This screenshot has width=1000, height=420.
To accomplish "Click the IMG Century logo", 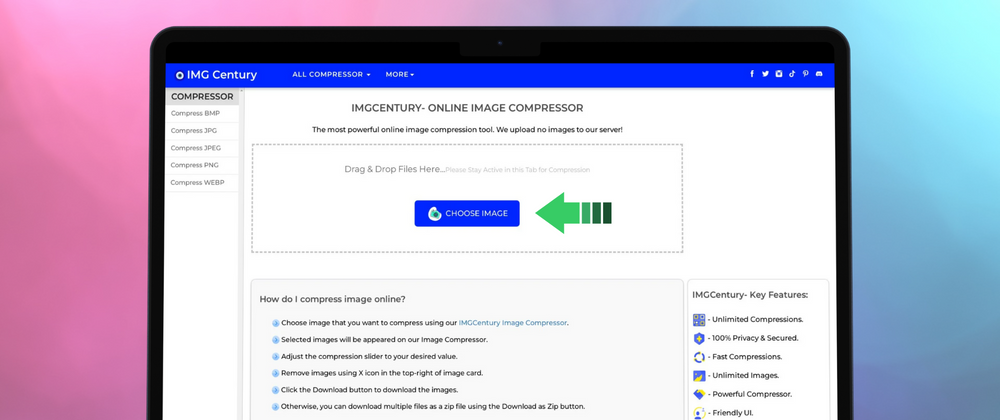I will (216, 75).
